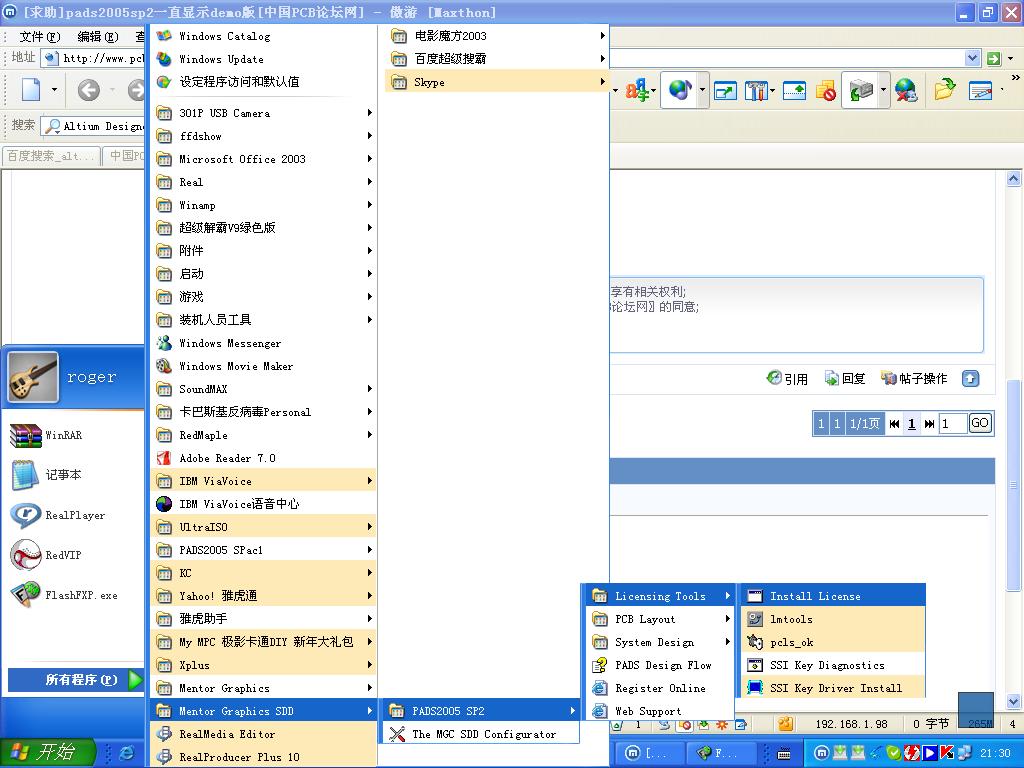Open Adobe Reader 7.0
Screen dimensions: 1024x768
click(264, 458)
